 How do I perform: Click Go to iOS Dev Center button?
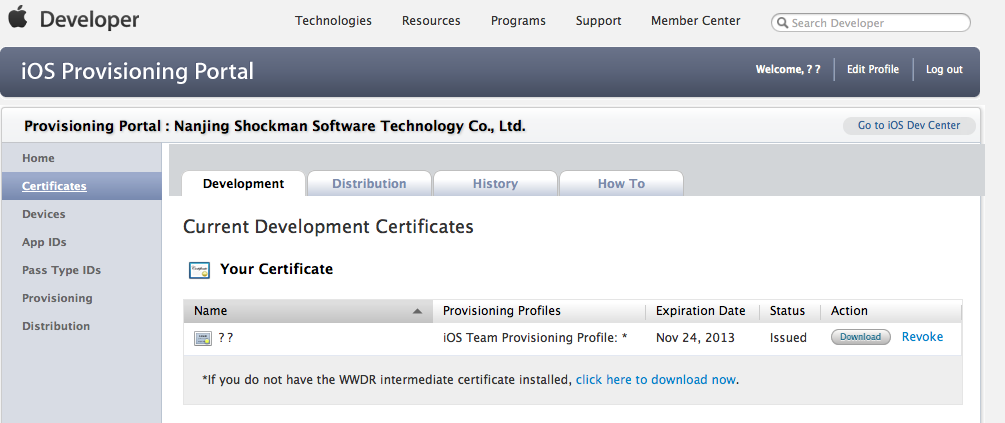click(x=909, y=126)
